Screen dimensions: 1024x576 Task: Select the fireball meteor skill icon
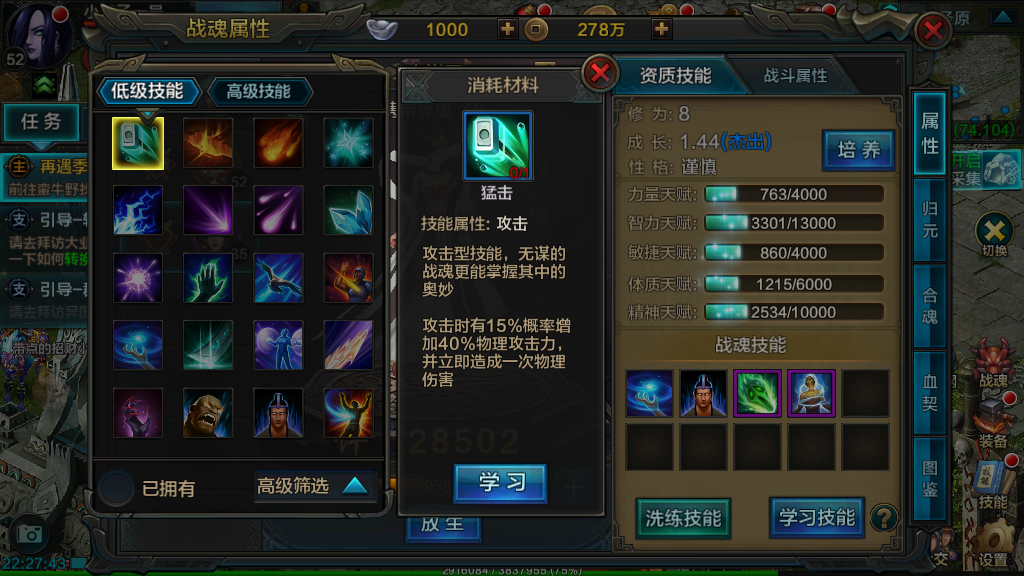tap(278, 143)
